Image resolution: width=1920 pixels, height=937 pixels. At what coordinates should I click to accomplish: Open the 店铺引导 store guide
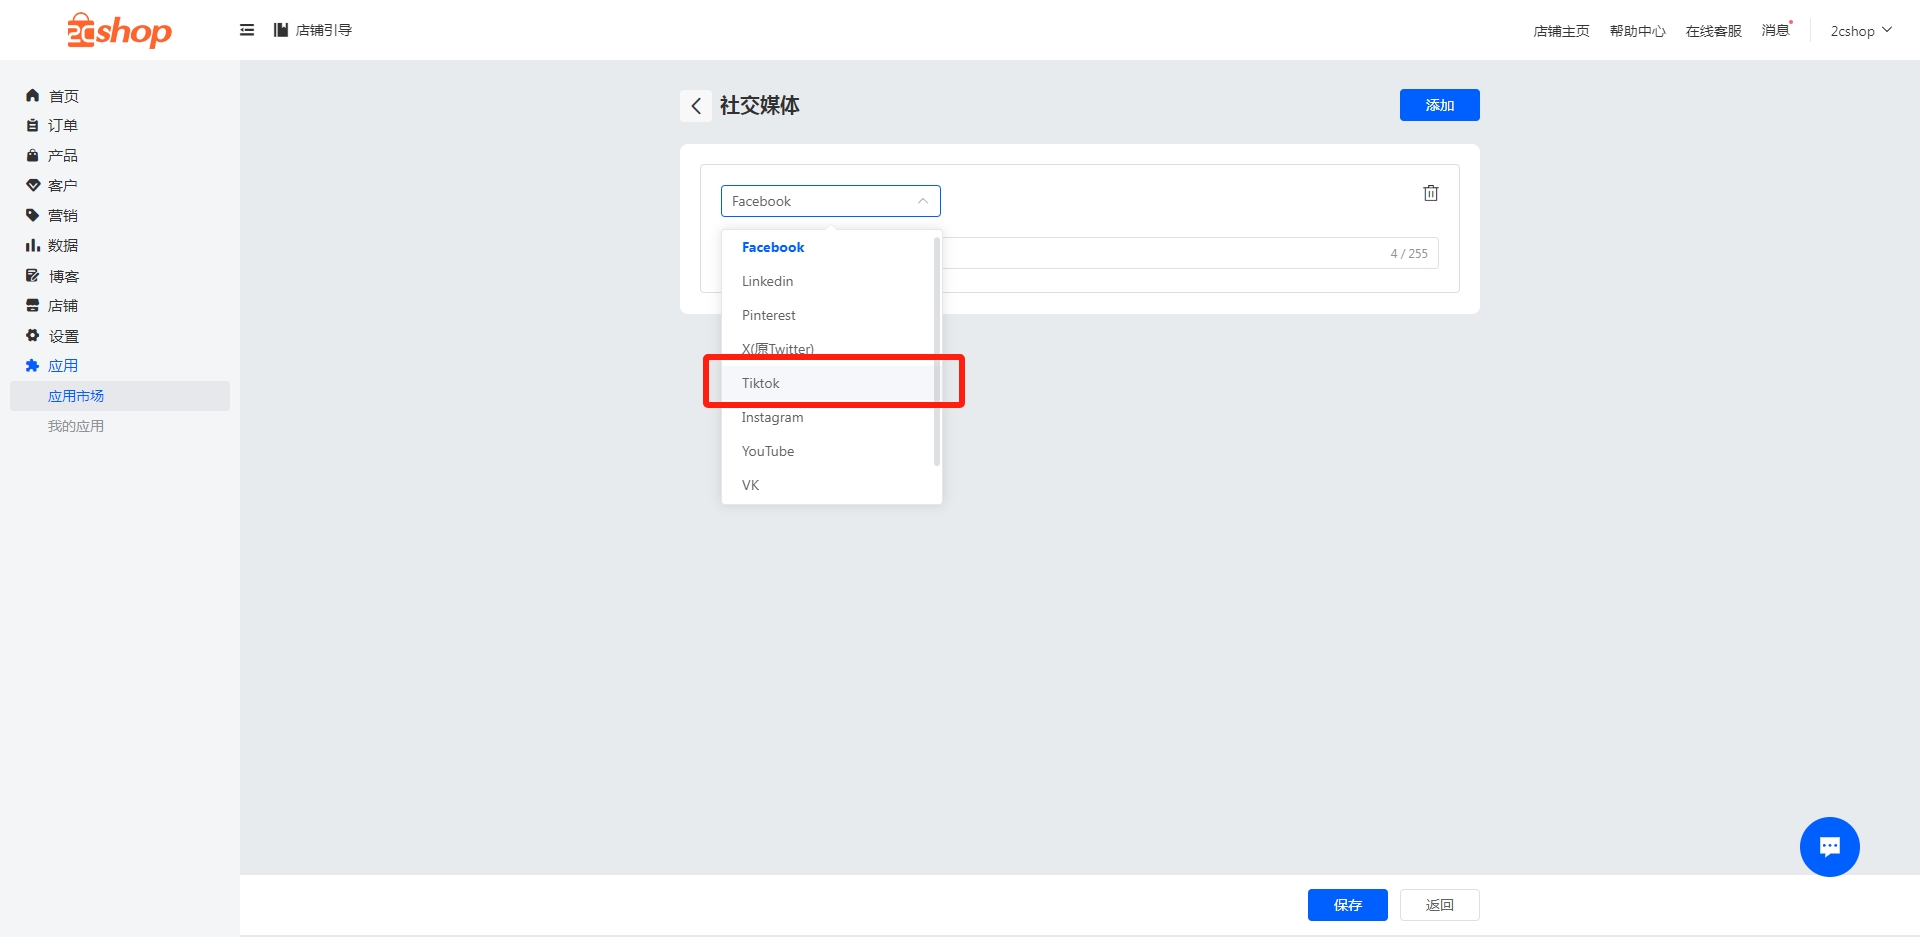pos(313,30)
